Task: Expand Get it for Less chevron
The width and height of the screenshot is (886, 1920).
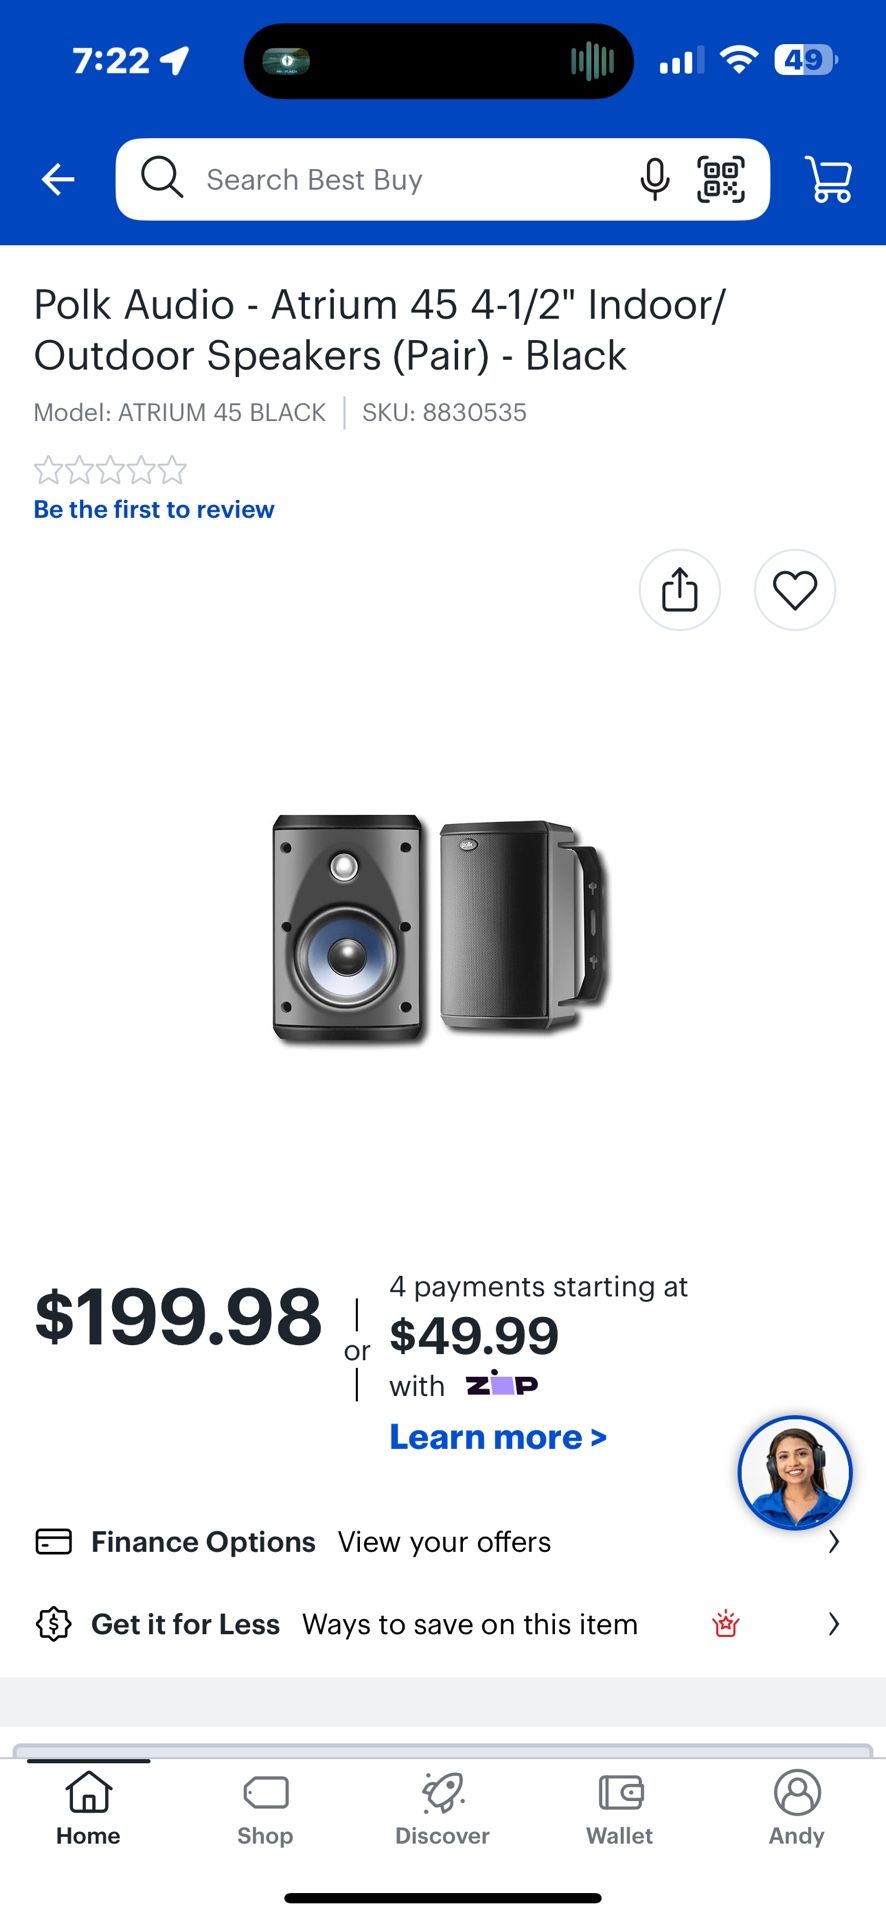Action: coord(834,1624)
